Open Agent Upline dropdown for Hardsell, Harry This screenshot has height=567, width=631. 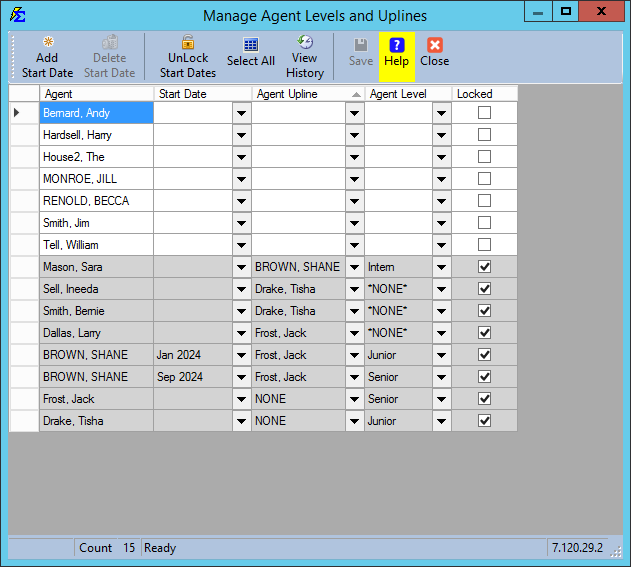pos(355,135)
